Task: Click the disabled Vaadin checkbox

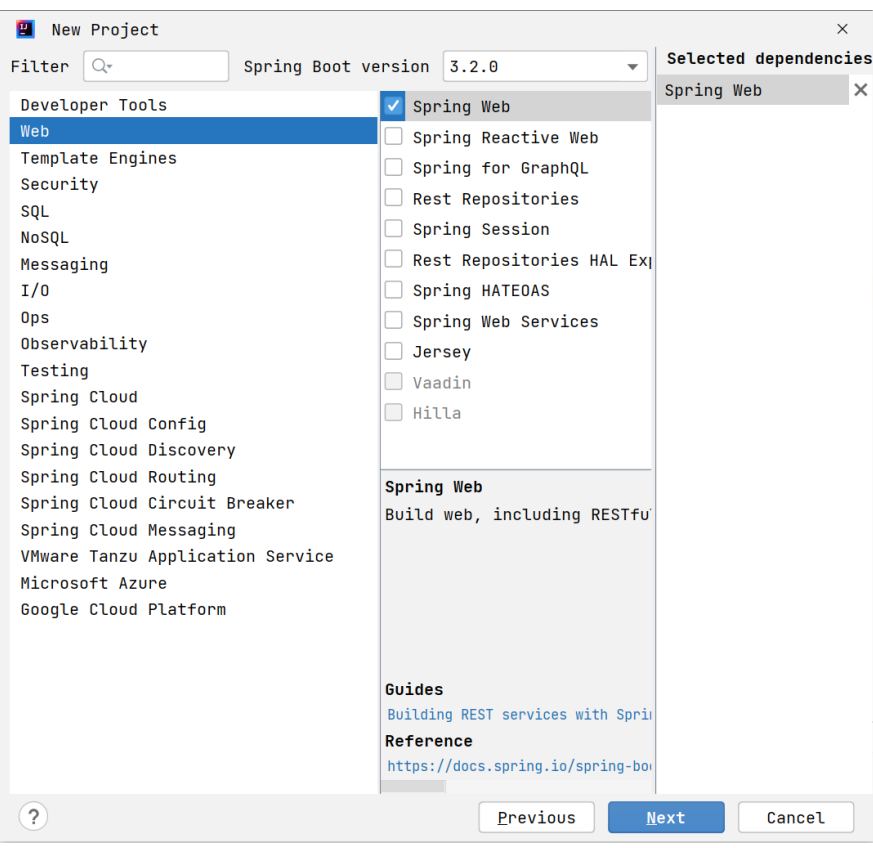Action: click(394, 381)
